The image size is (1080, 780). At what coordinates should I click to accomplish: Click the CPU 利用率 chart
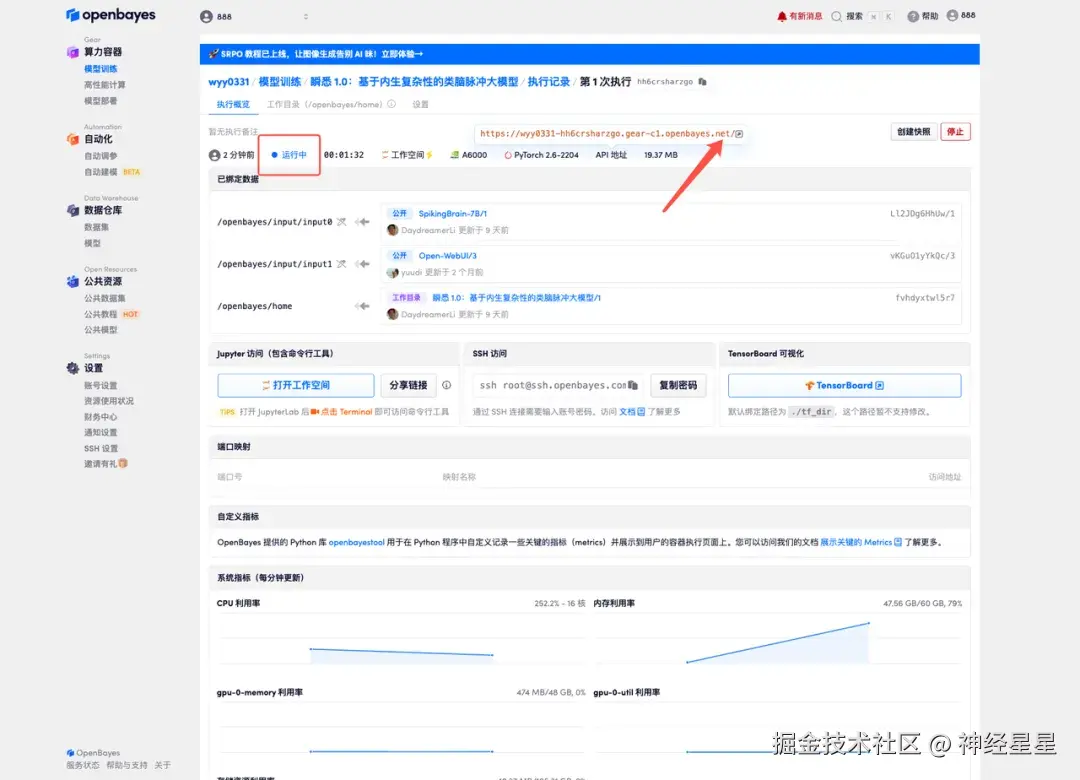pos(401,641)
